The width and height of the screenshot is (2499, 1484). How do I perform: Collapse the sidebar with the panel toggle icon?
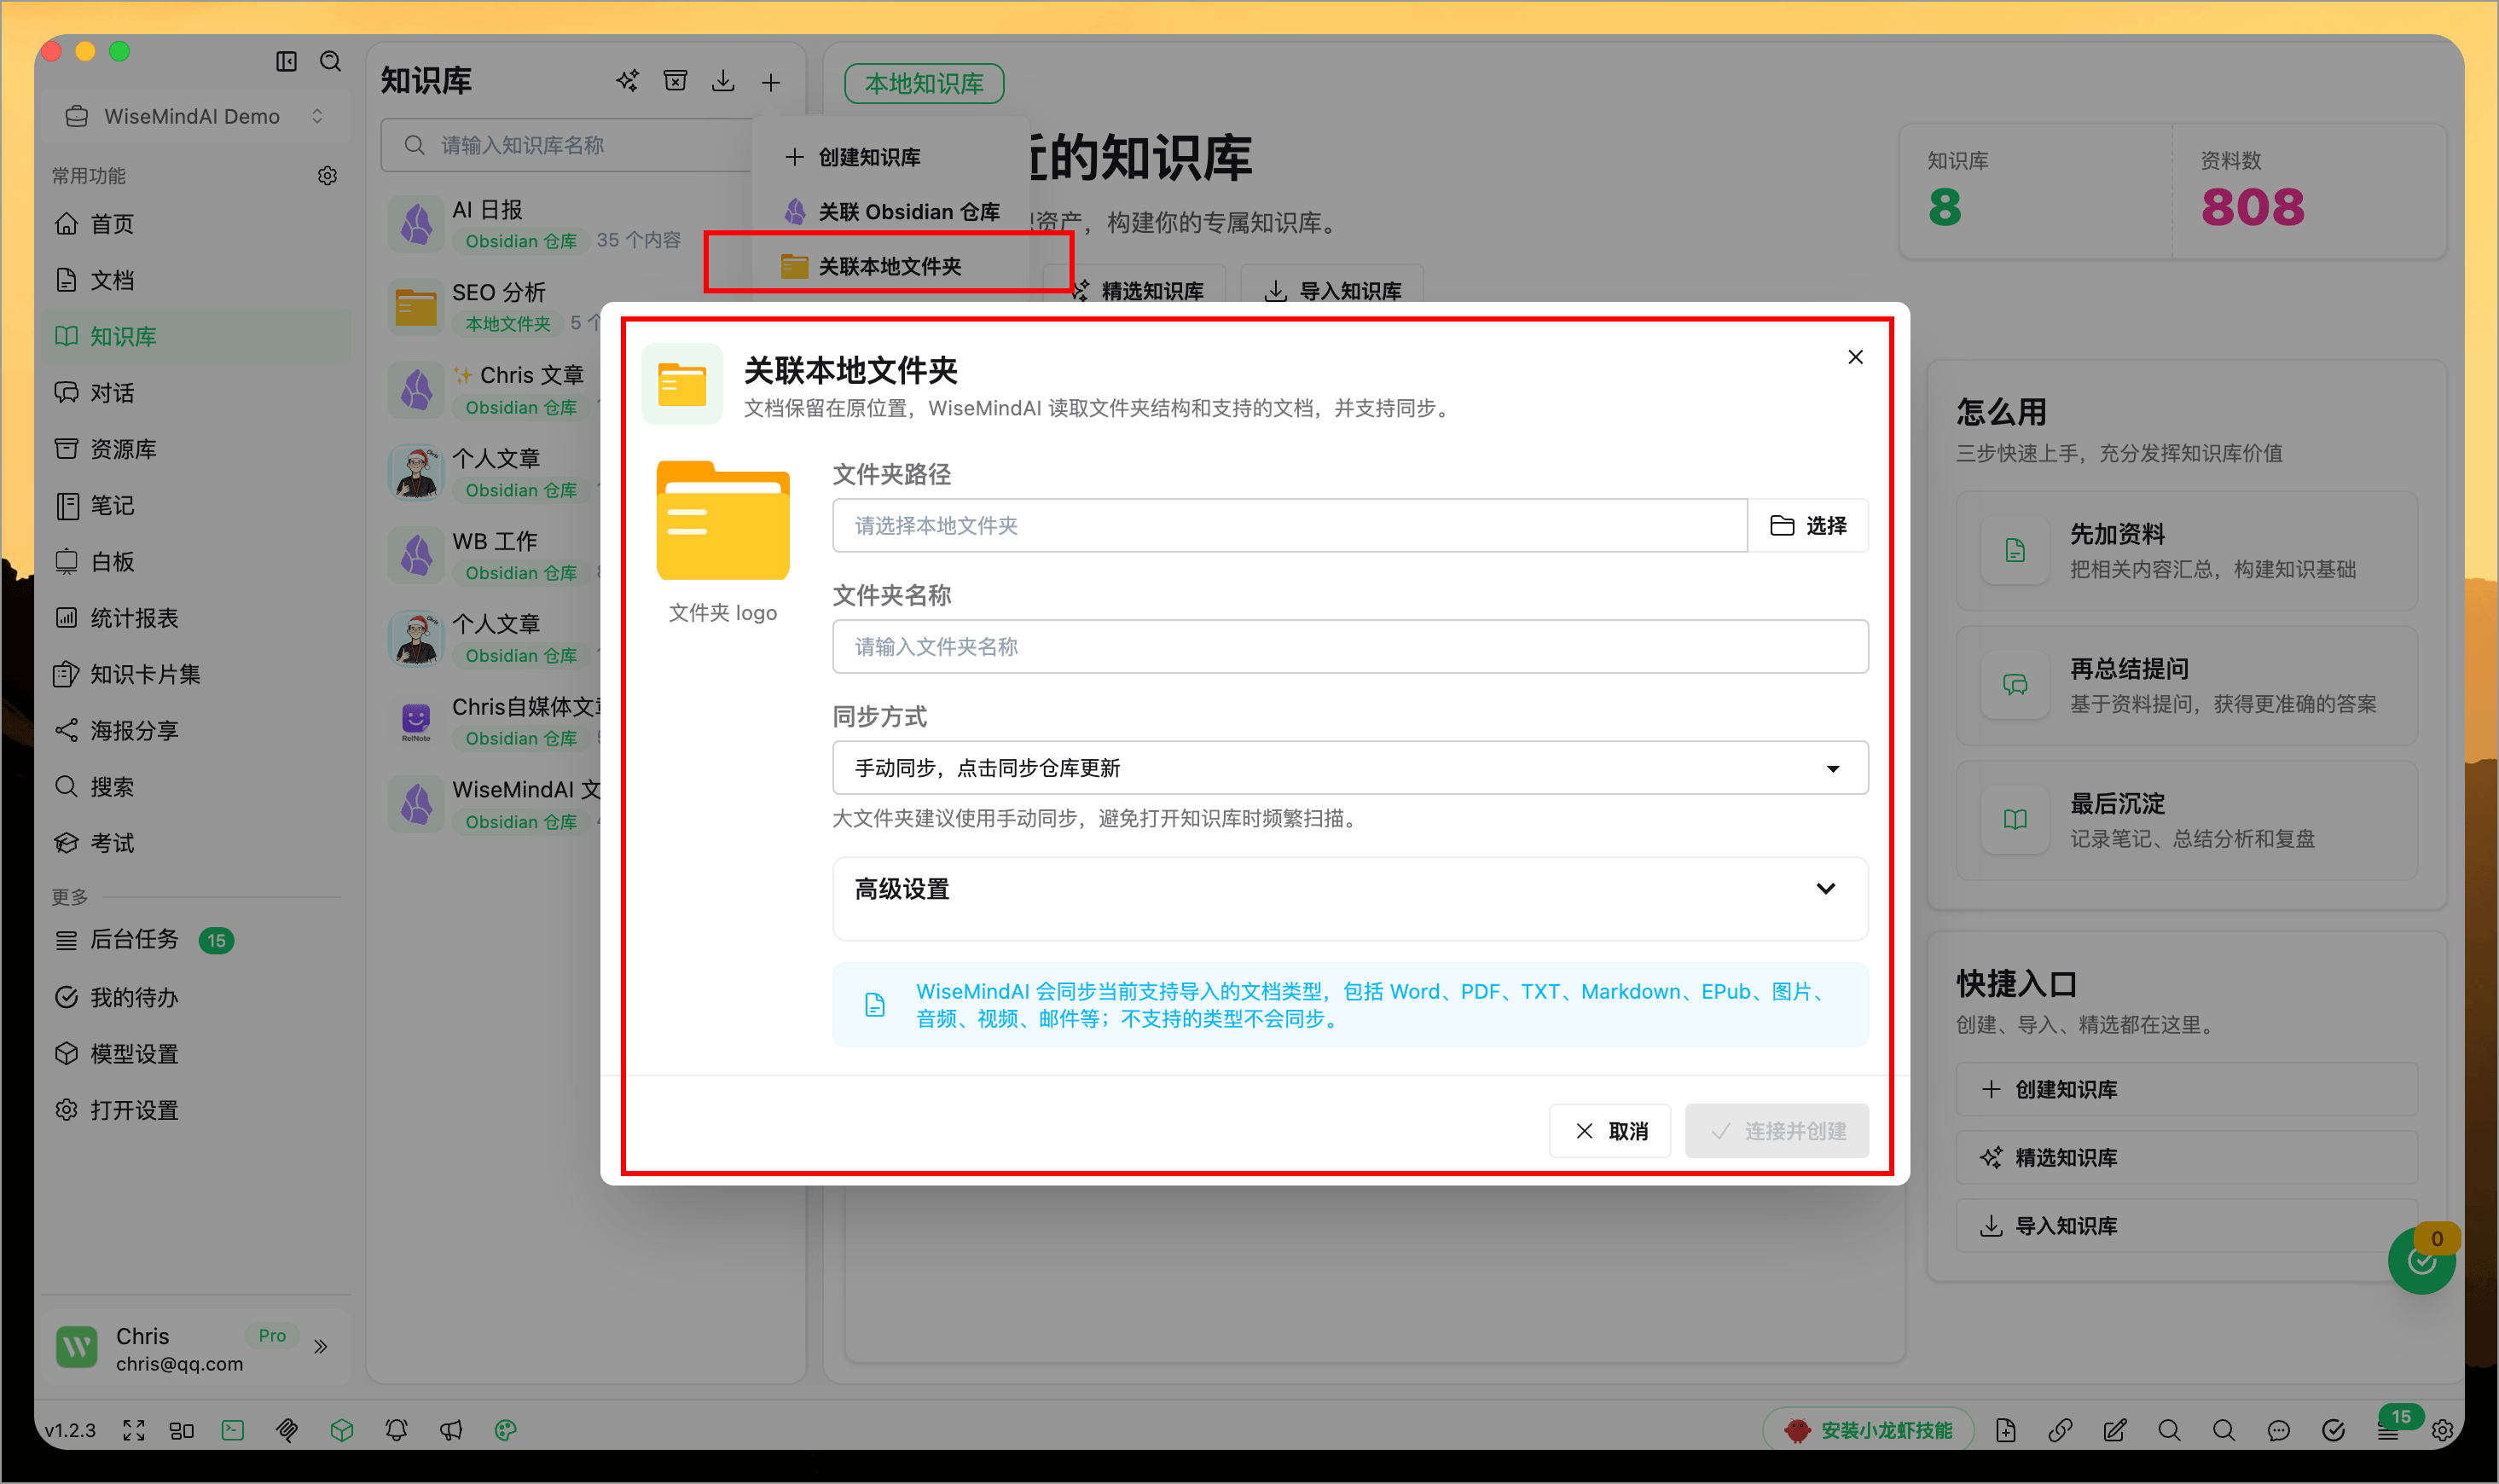(x=286, y=62)
